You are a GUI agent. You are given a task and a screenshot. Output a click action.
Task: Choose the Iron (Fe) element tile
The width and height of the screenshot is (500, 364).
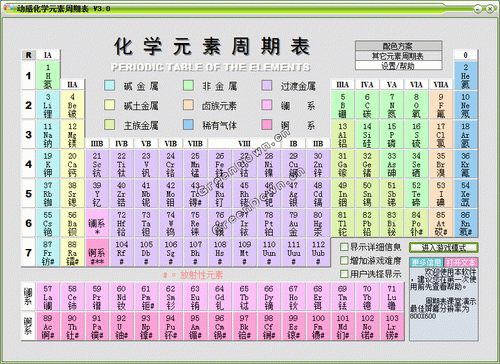[220, 164]
